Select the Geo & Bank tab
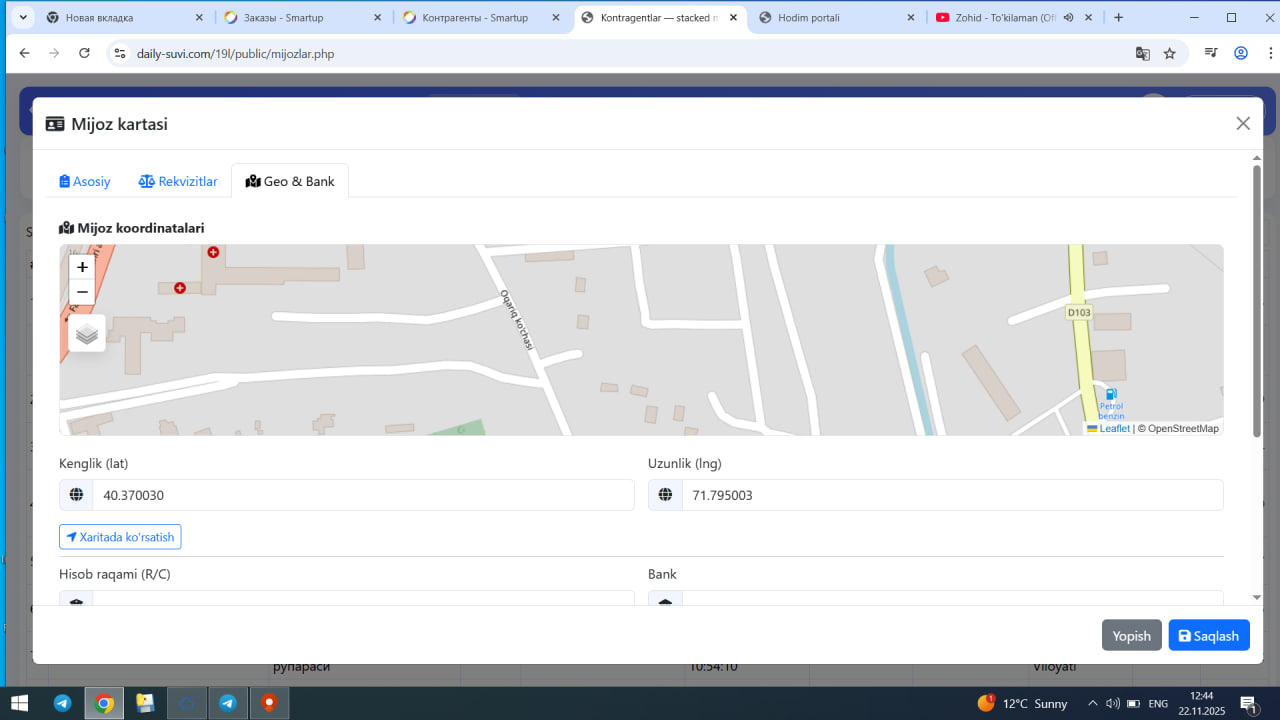The image size is (1280, 720). (x=290, y=181)
